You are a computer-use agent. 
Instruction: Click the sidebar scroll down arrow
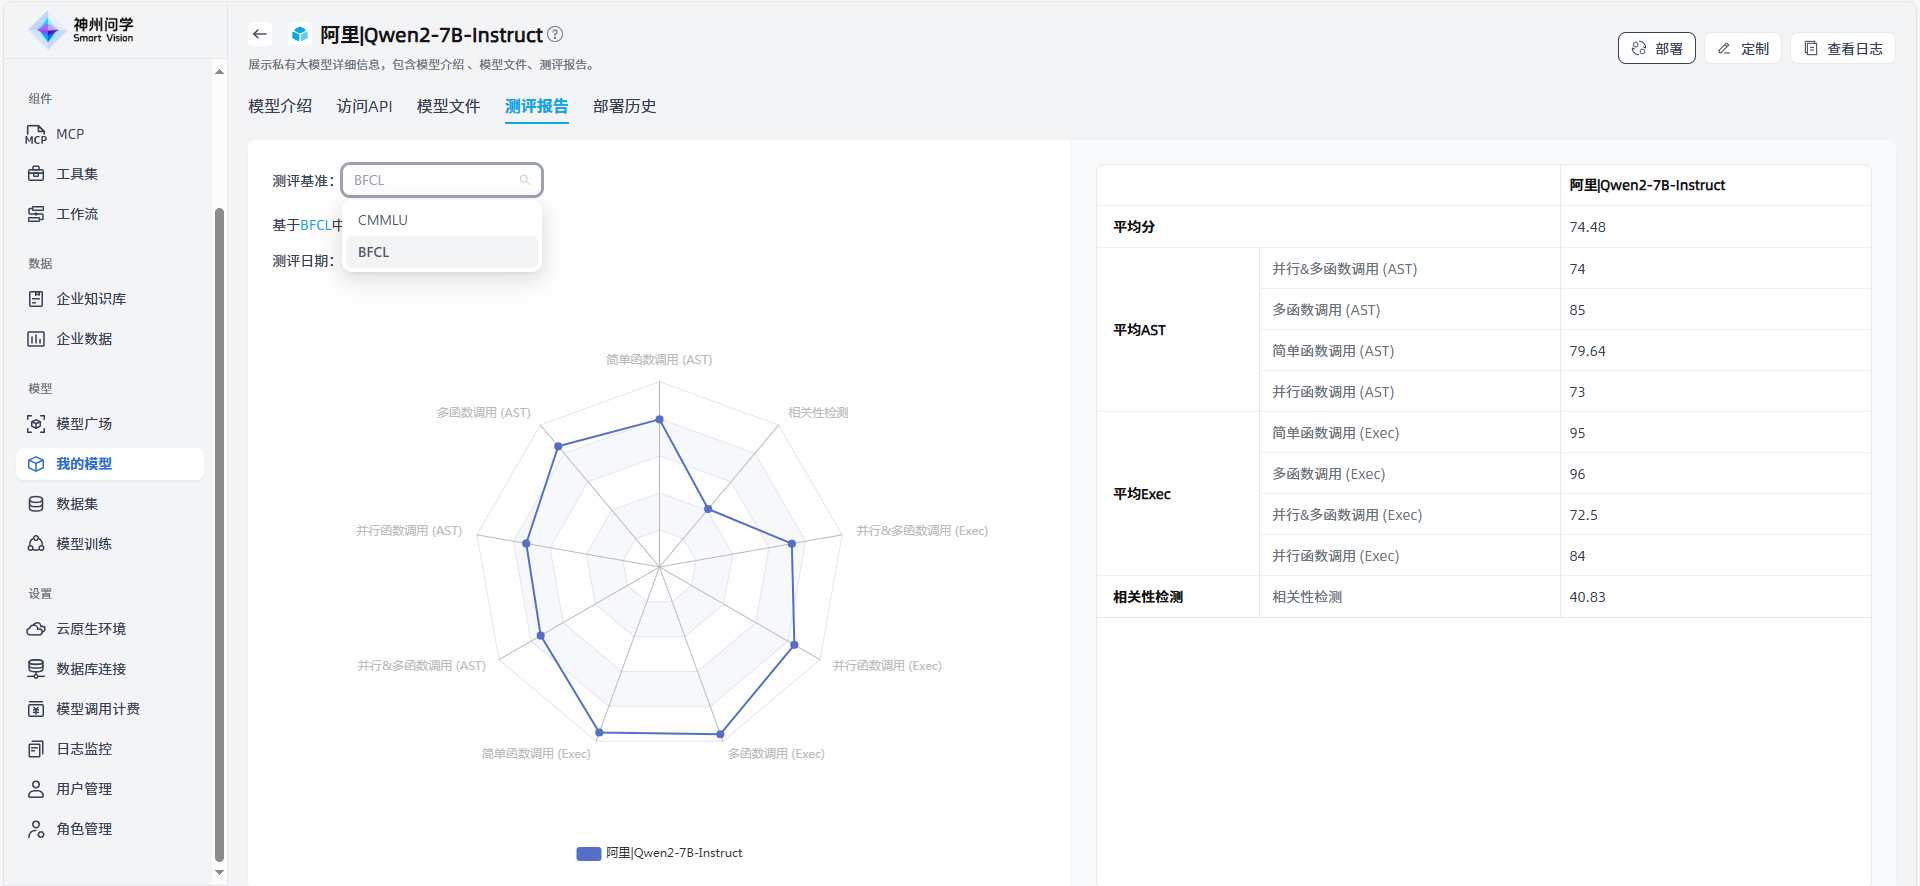point(219,872)
